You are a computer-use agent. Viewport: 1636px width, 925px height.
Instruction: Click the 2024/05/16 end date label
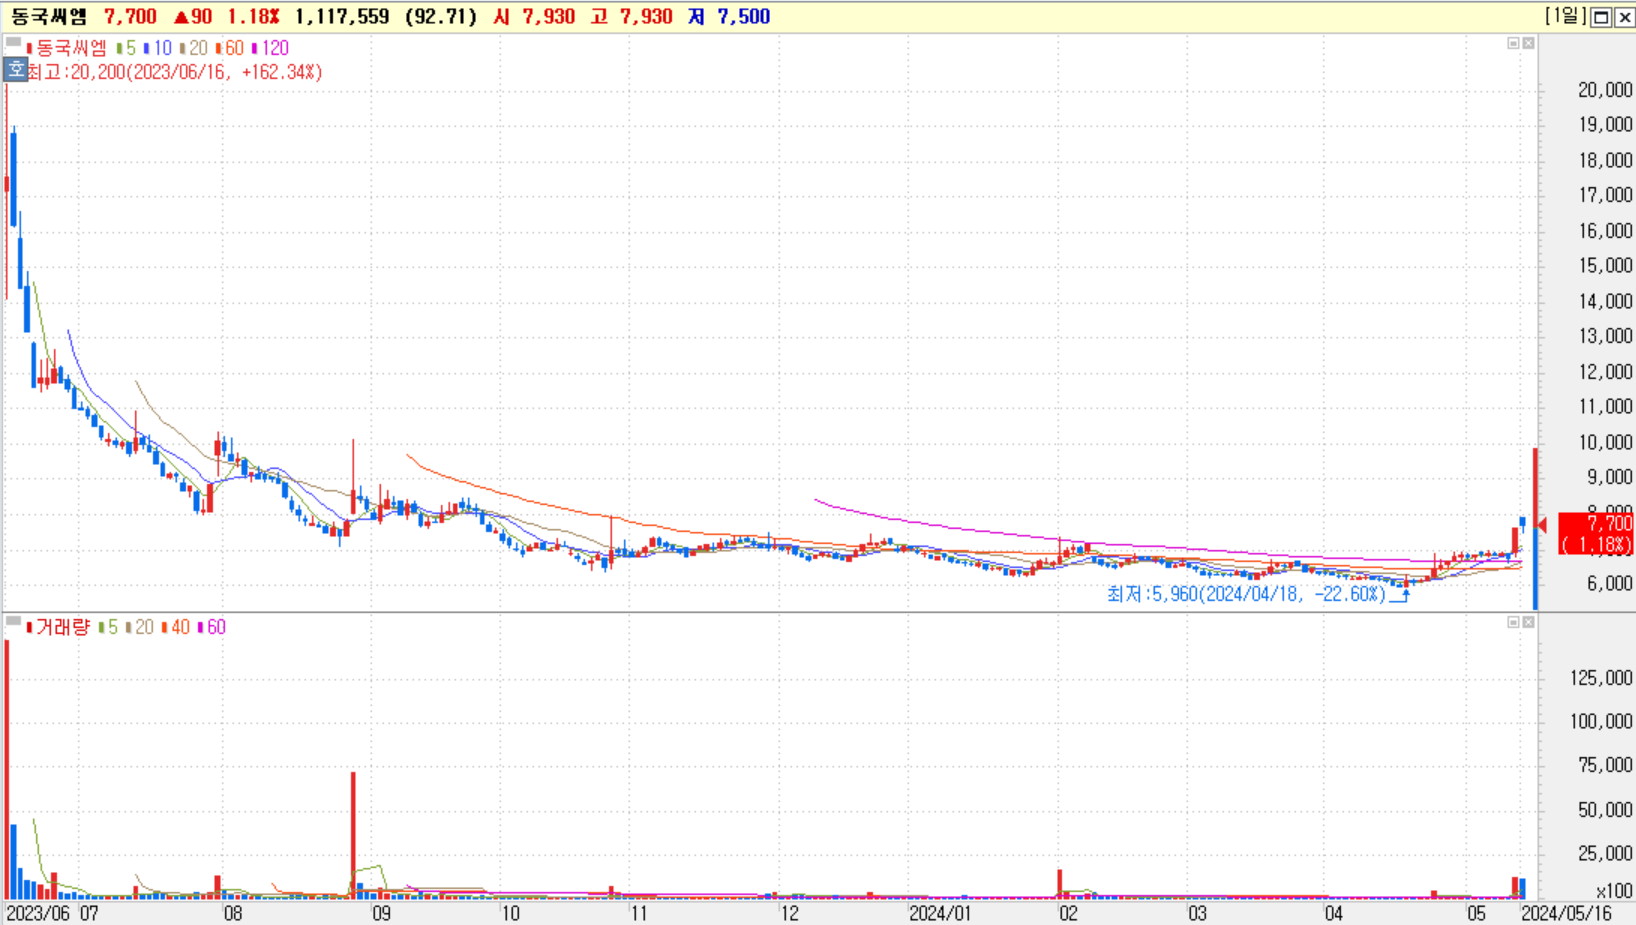pyautogui.click(x=1566, y=913)
